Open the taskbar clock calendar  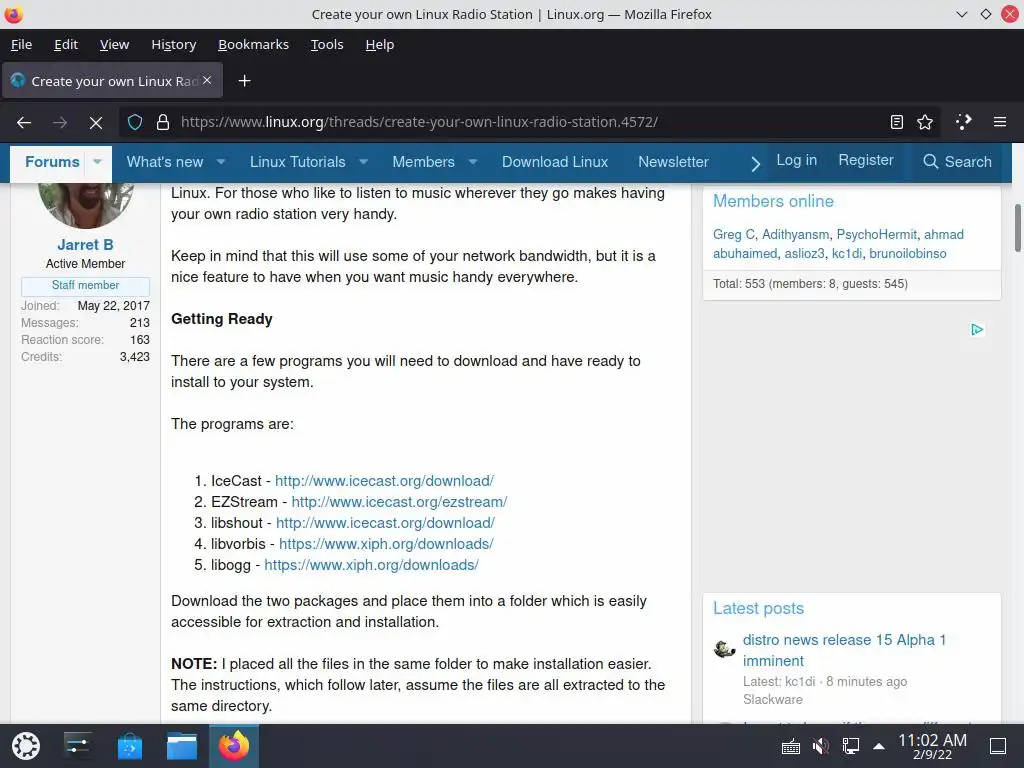point(933,746)
